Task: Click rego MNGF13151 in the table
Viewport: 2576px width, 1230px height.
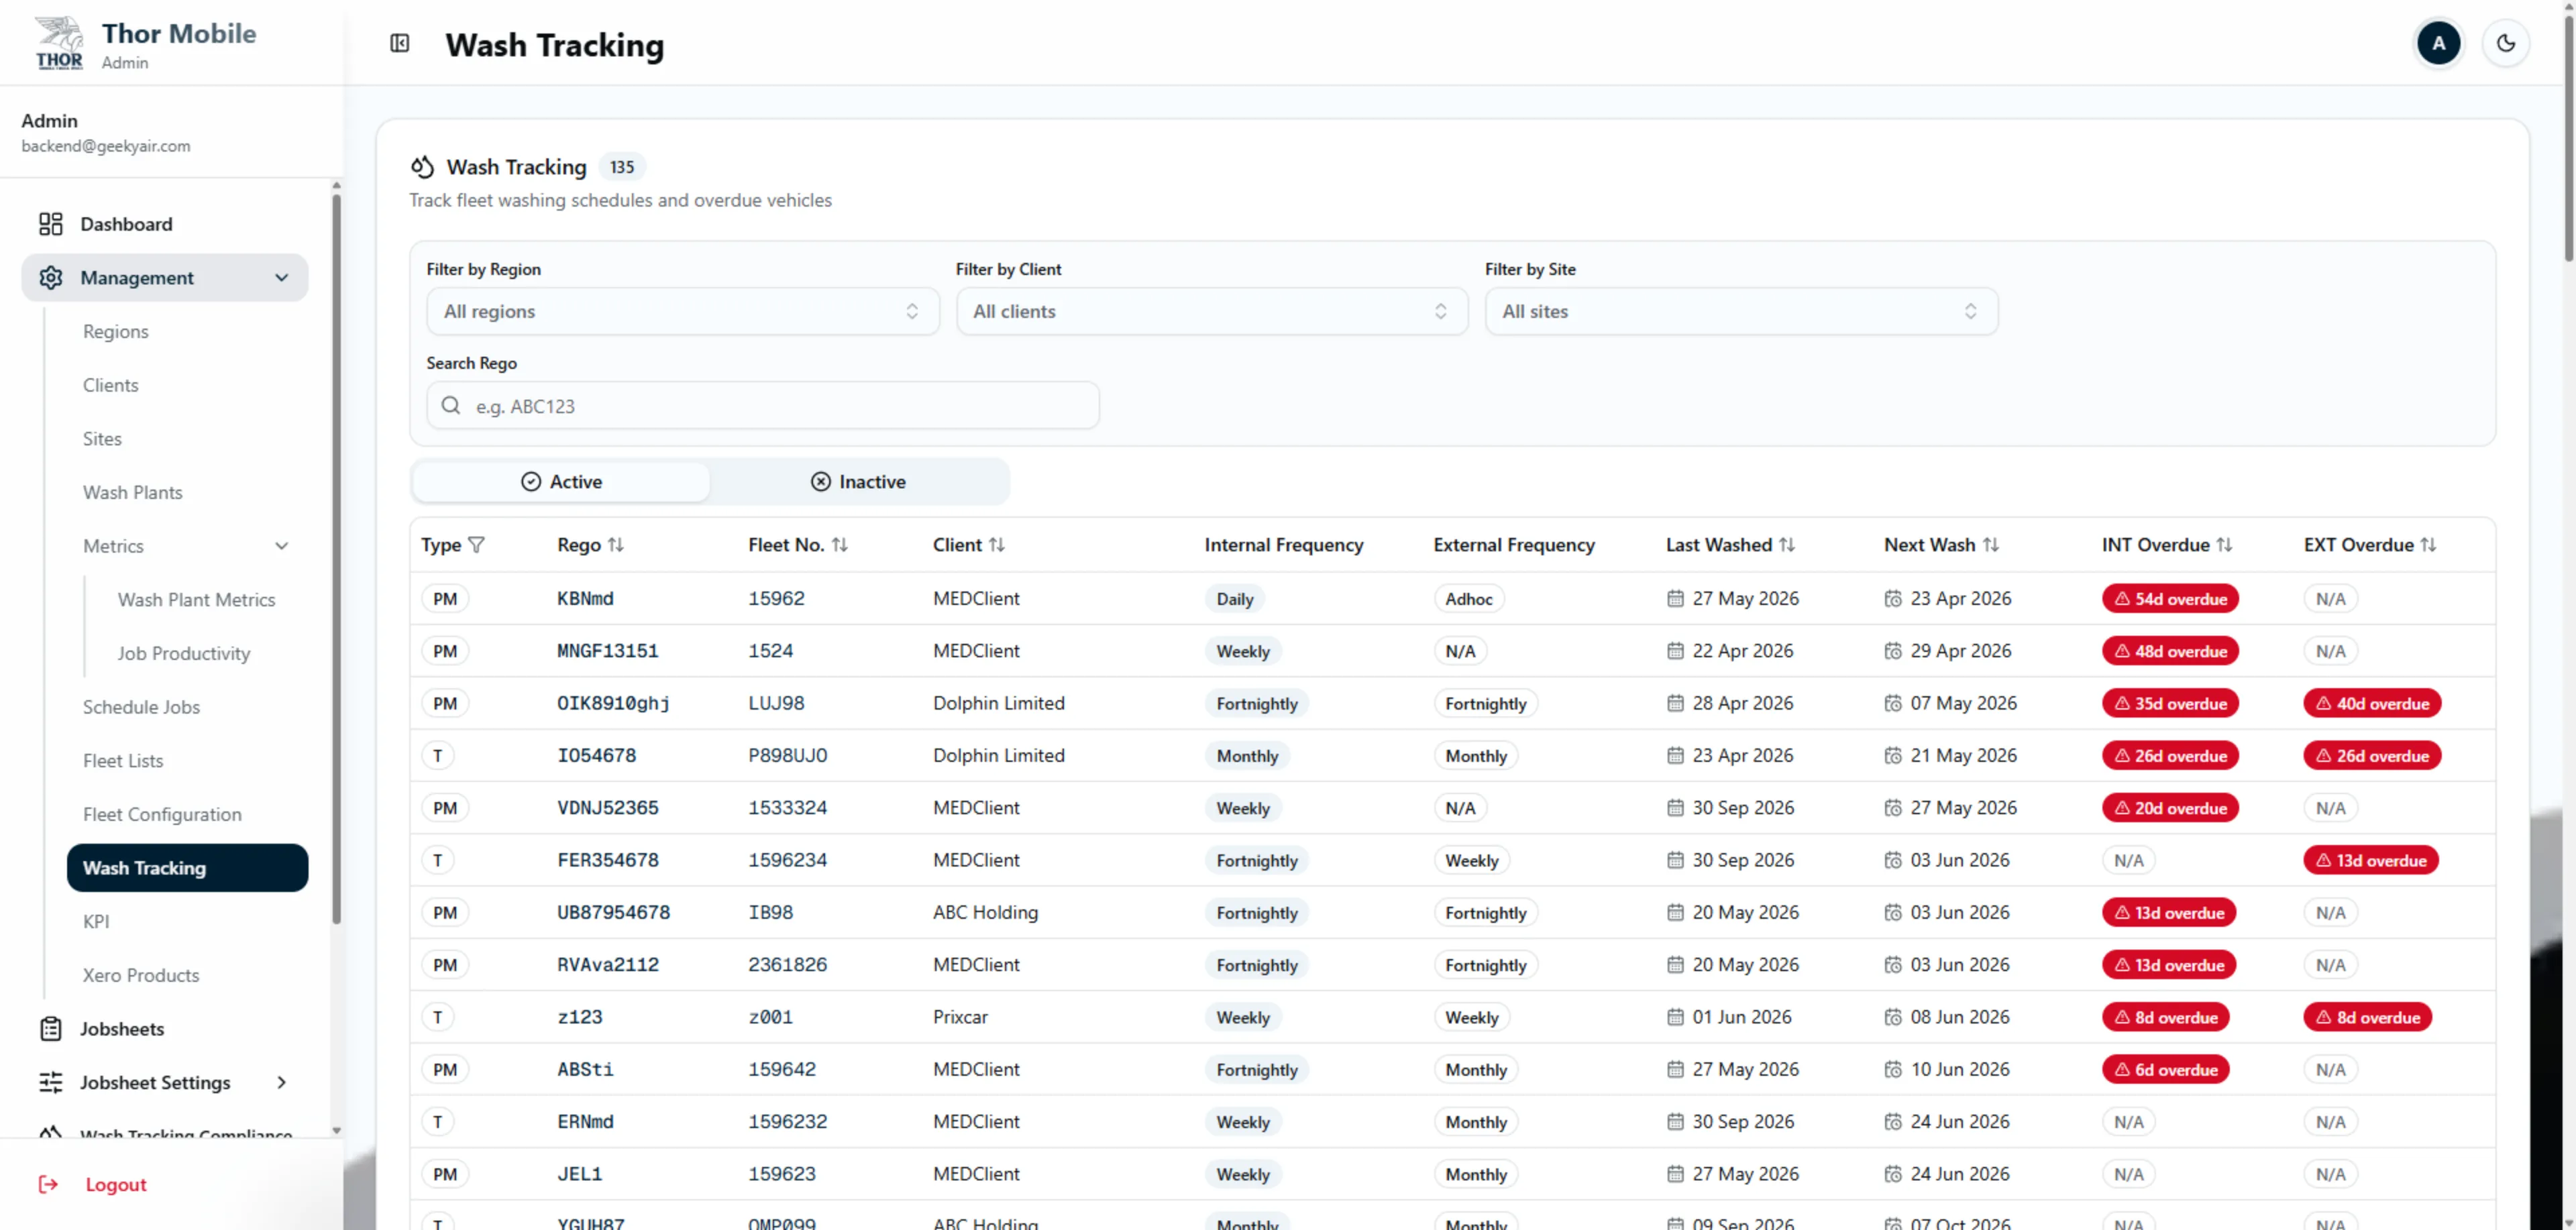Action: (608, 652)
